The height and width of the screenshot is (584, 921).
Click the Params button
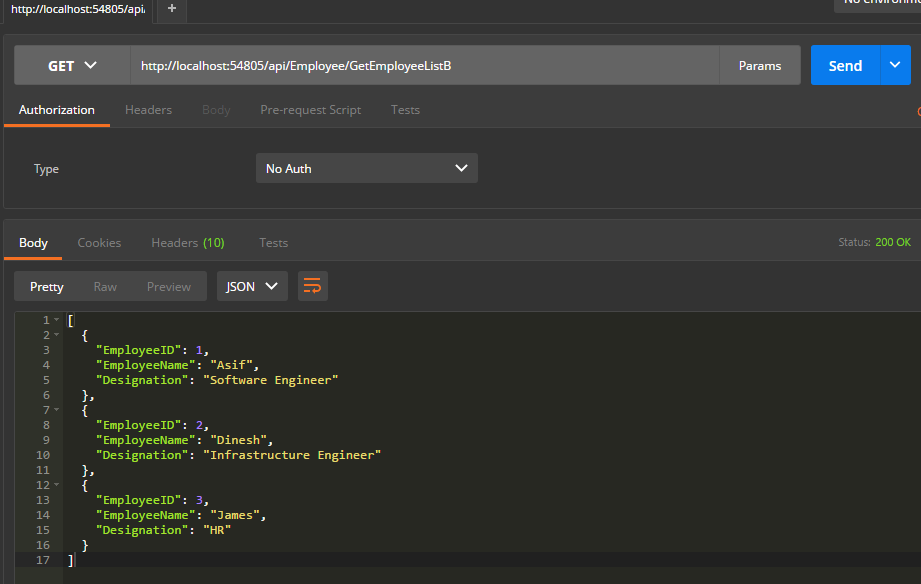click(x=760, y=65)
